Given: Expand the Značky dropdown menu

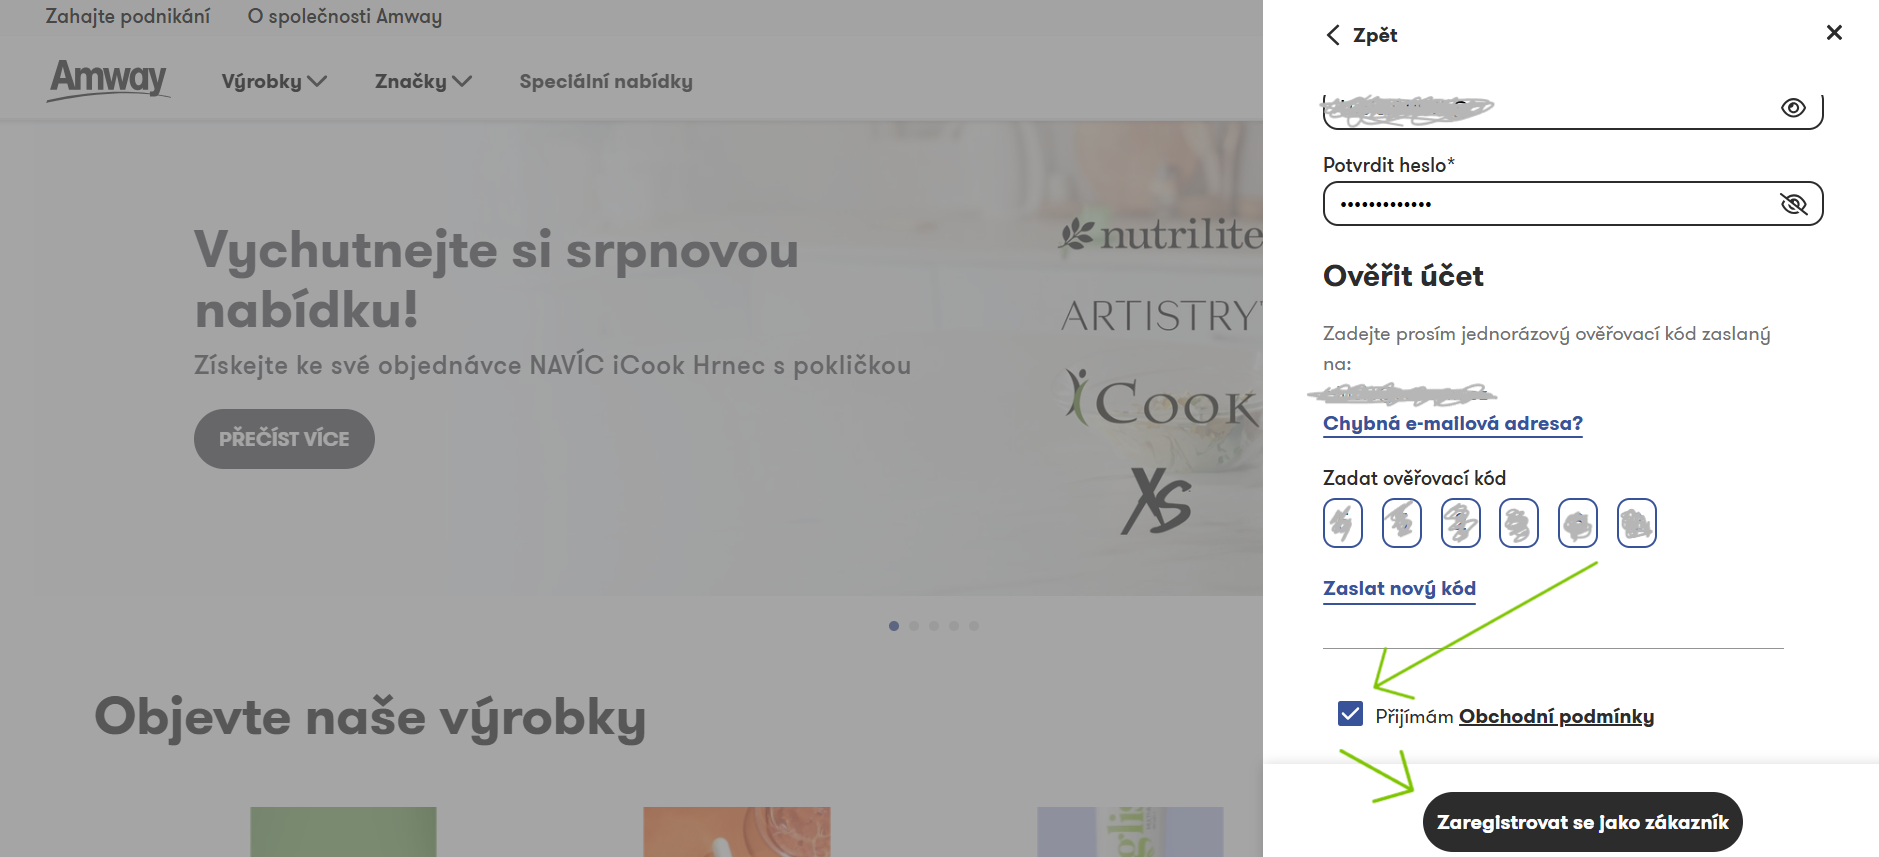Looking at the screenshot, I should point(423,82).
